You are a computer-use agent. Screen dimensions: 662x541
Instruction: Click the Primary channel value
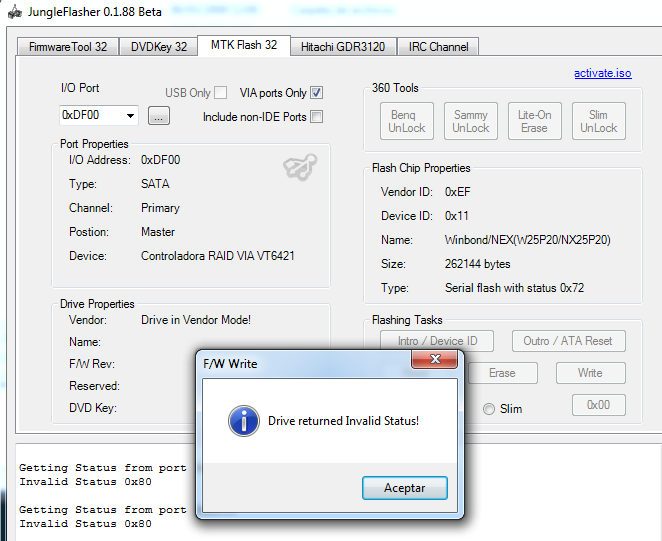(x=160, y=208)
